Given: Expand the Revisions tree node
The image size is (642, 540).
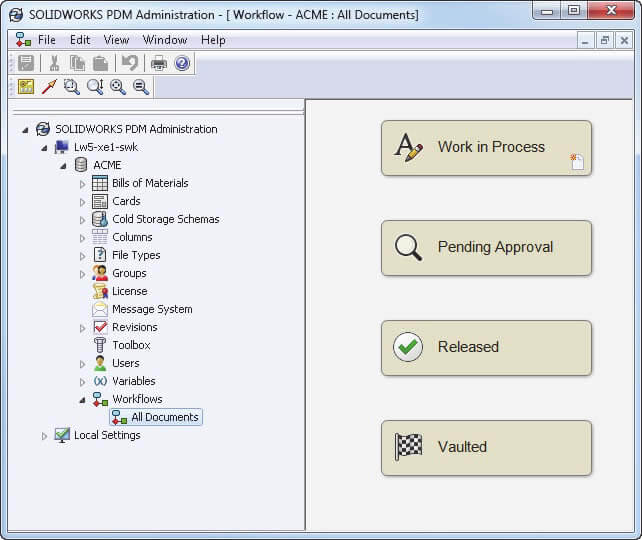Looking at the screenshot, I should coord(82,328).
